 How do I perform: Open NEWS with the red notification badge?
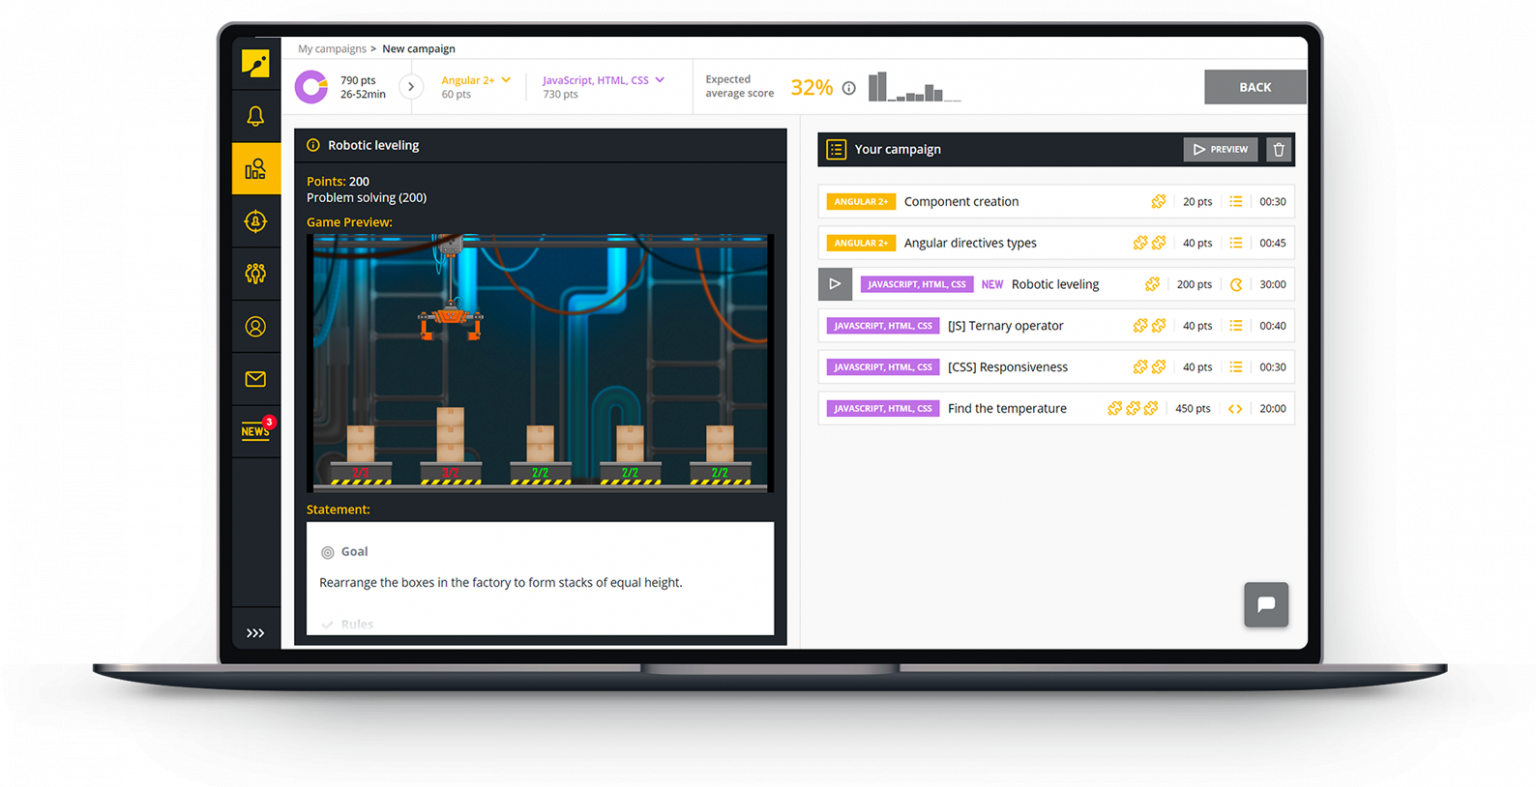pos(255,428)
